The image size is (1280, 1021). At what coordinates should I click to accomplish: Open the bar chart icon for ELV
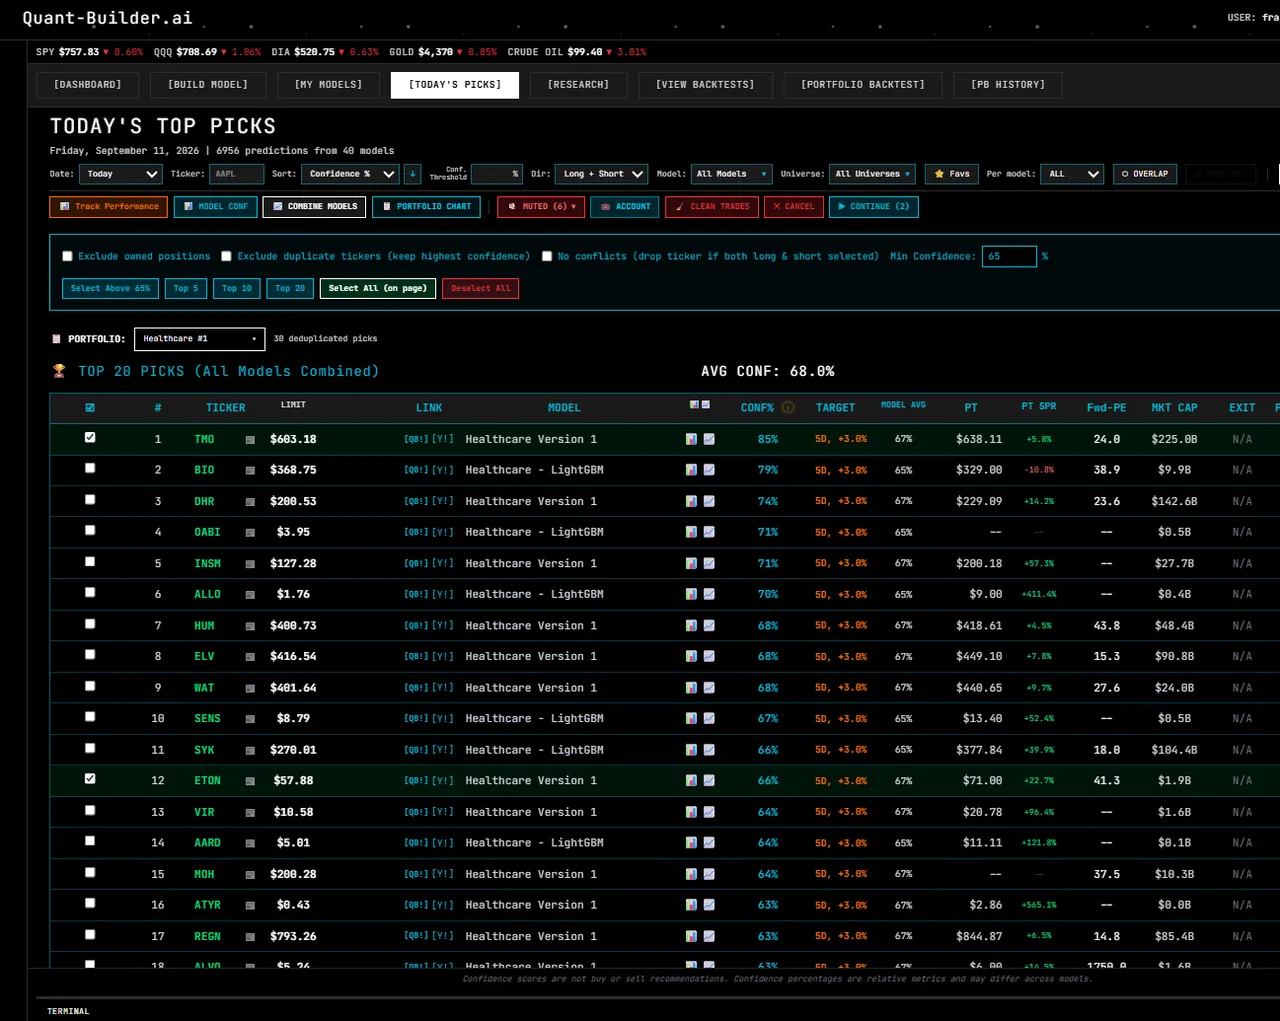[691, 657]
